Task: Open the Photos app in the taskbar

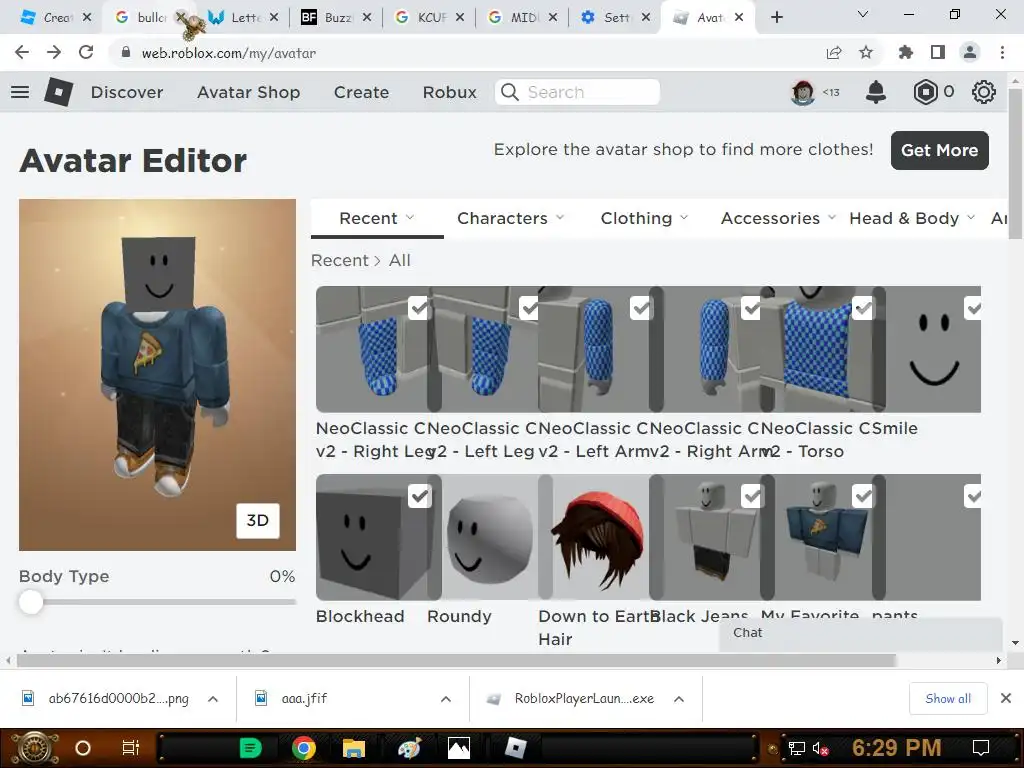Action: pyautogui.click(x=459, y=748)
